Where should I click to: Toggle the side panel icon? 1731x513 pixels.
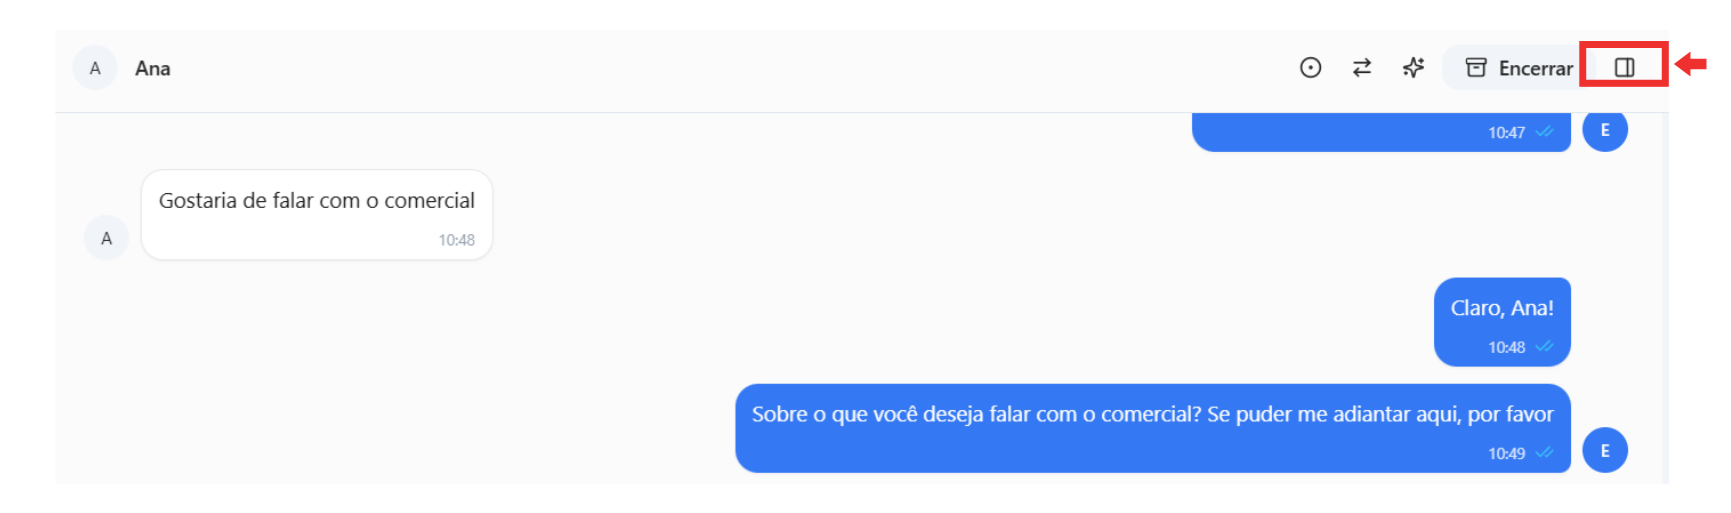click(x=1624, y=67)
